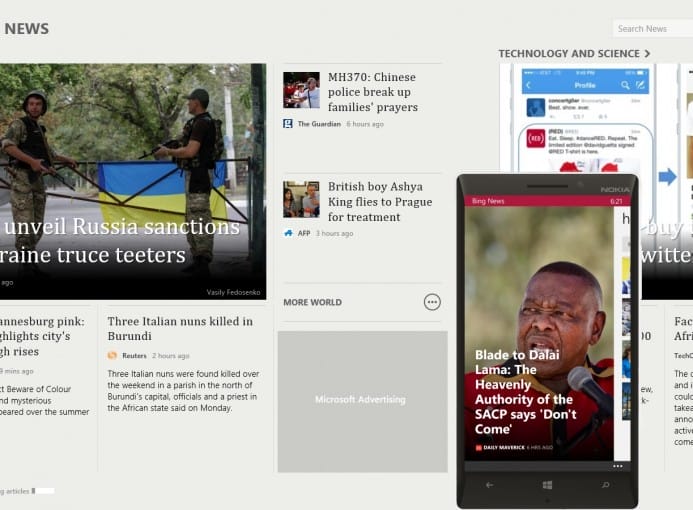Click the NEWS app title

point(27,29)
